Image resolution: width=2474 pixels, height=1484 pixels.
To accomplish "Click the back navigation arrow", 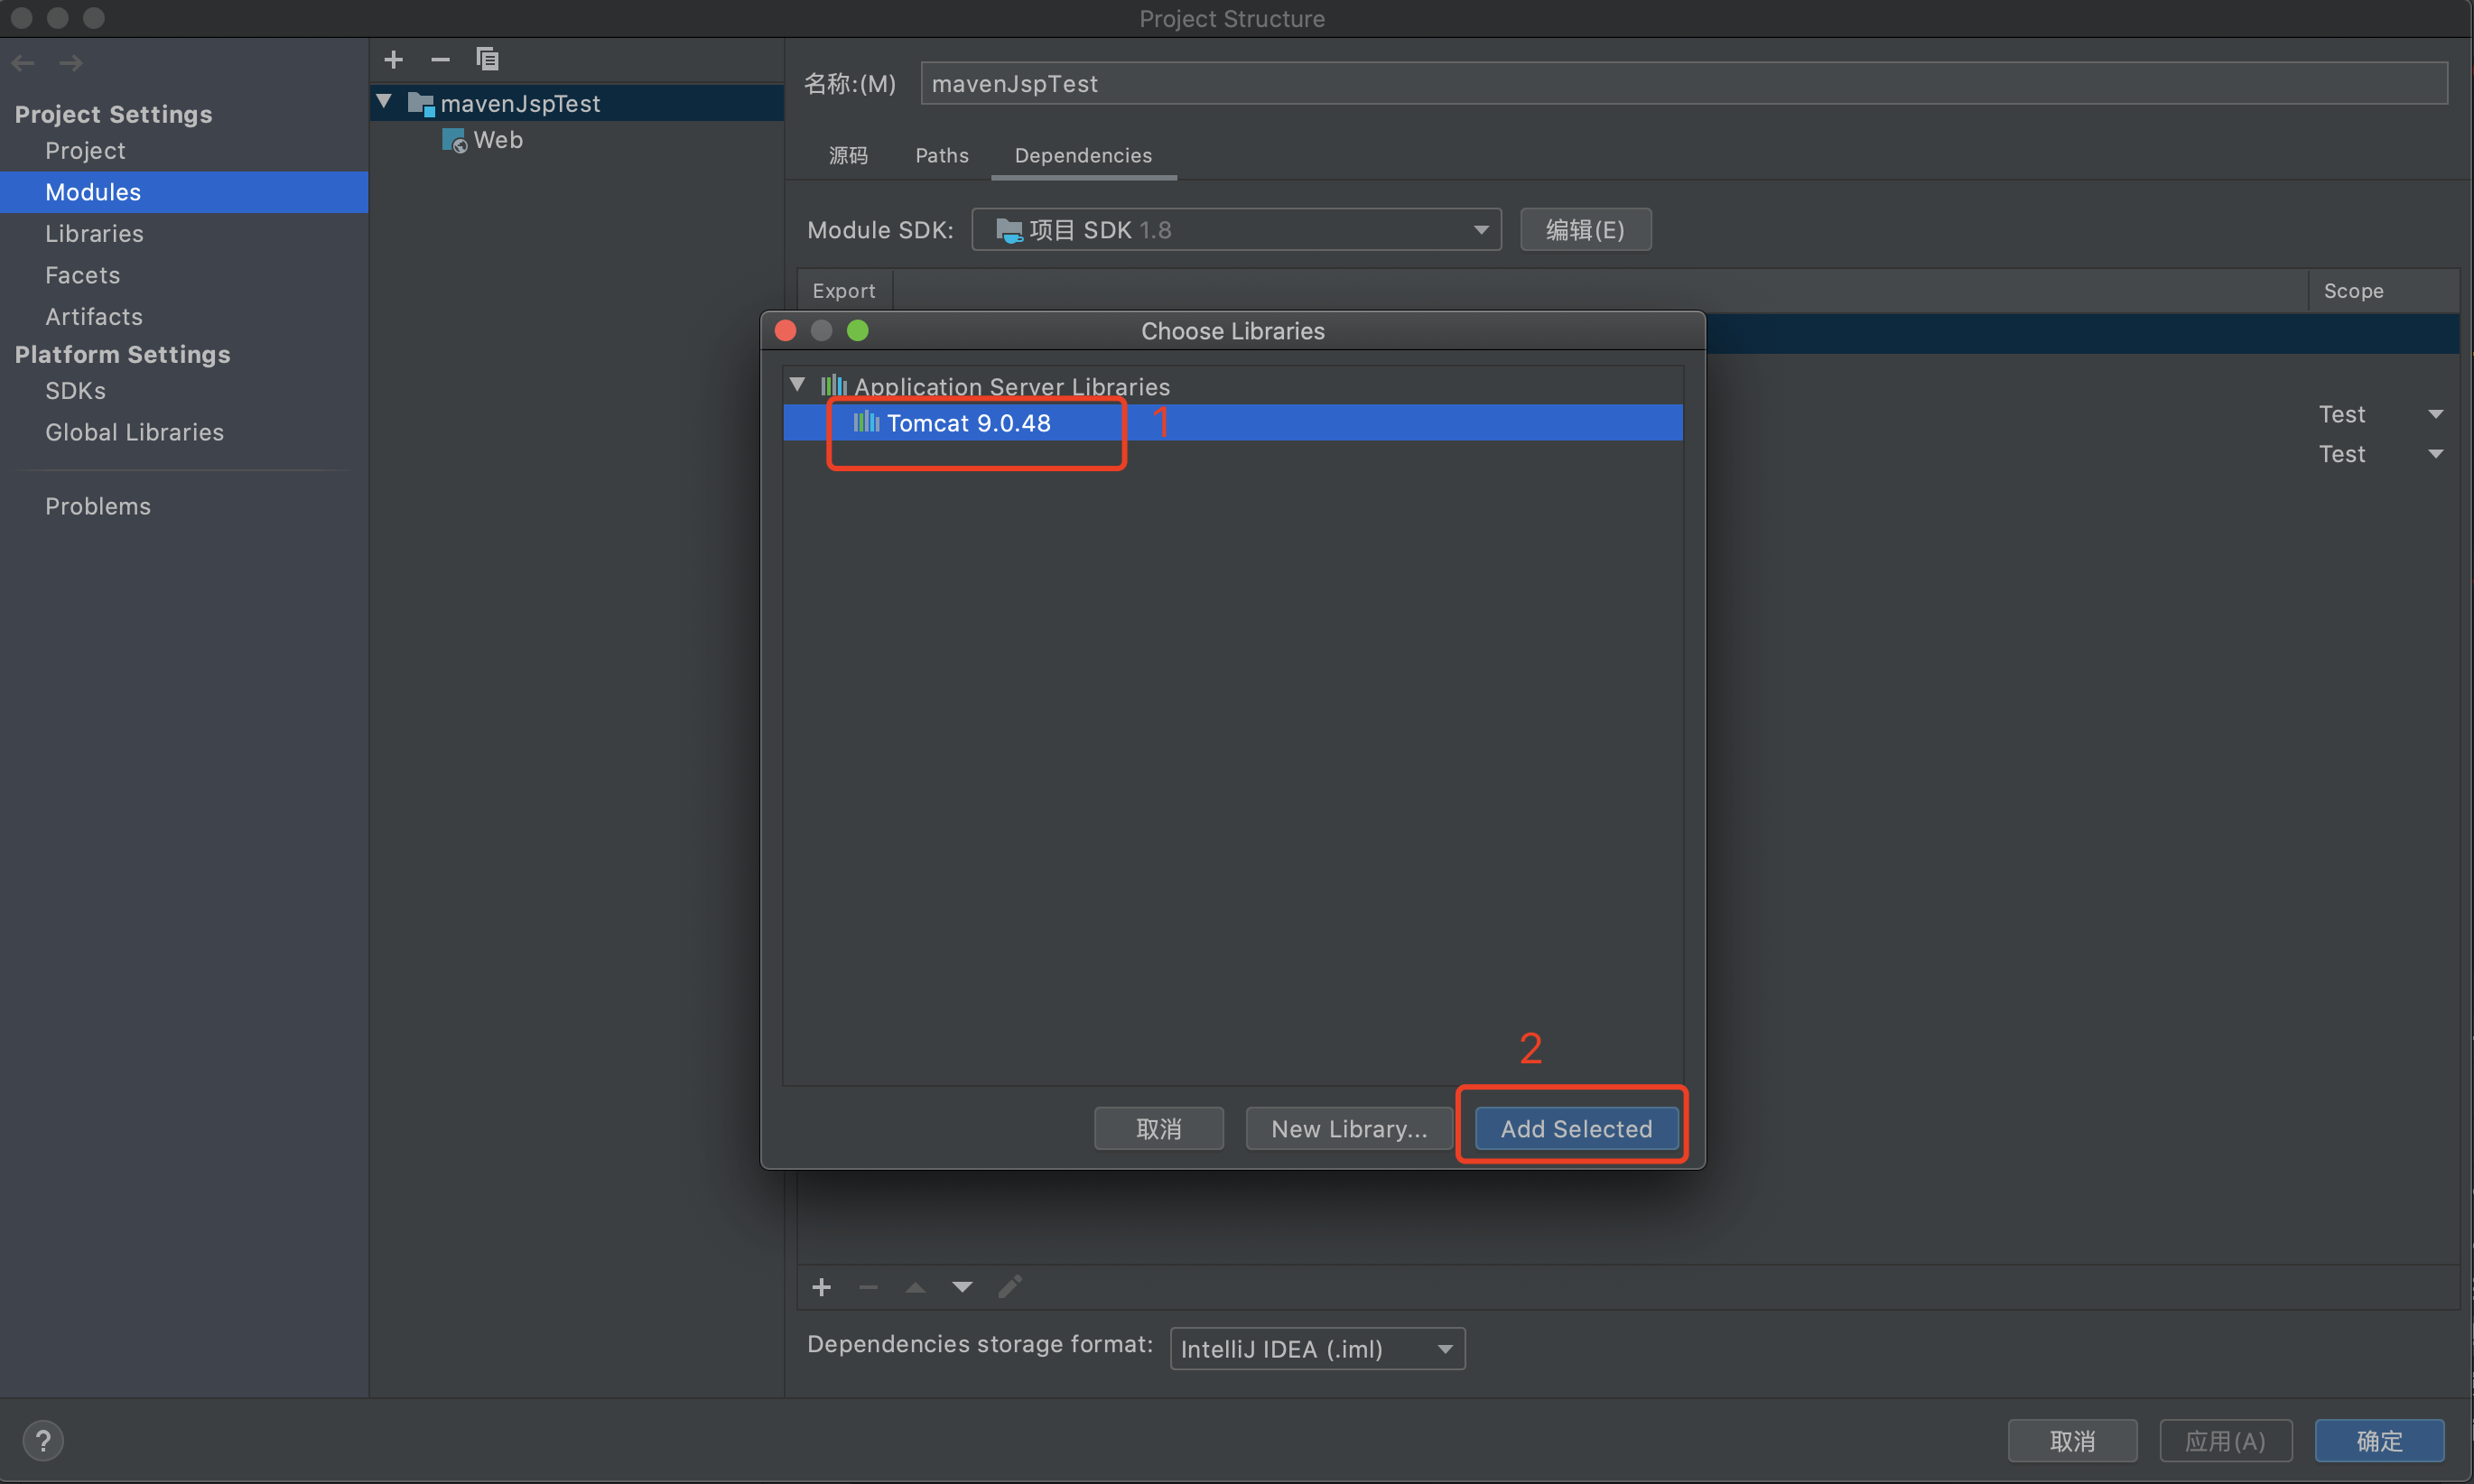I will [23, 63].
